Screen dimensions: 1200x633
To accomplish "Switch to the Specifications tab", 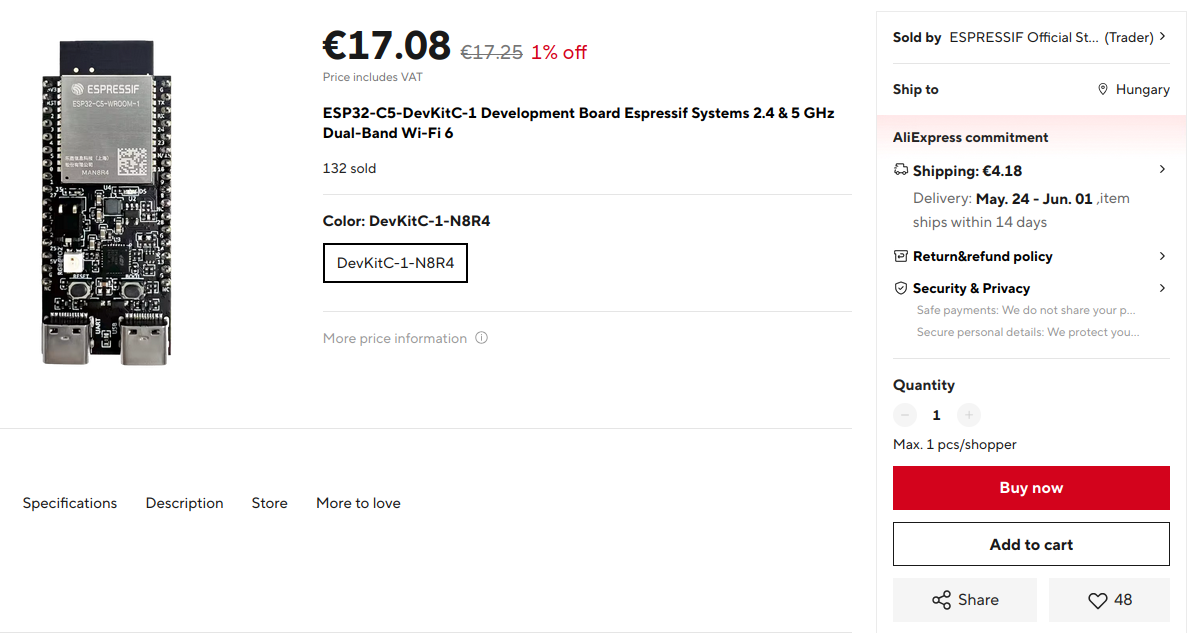I will (70, 503).
